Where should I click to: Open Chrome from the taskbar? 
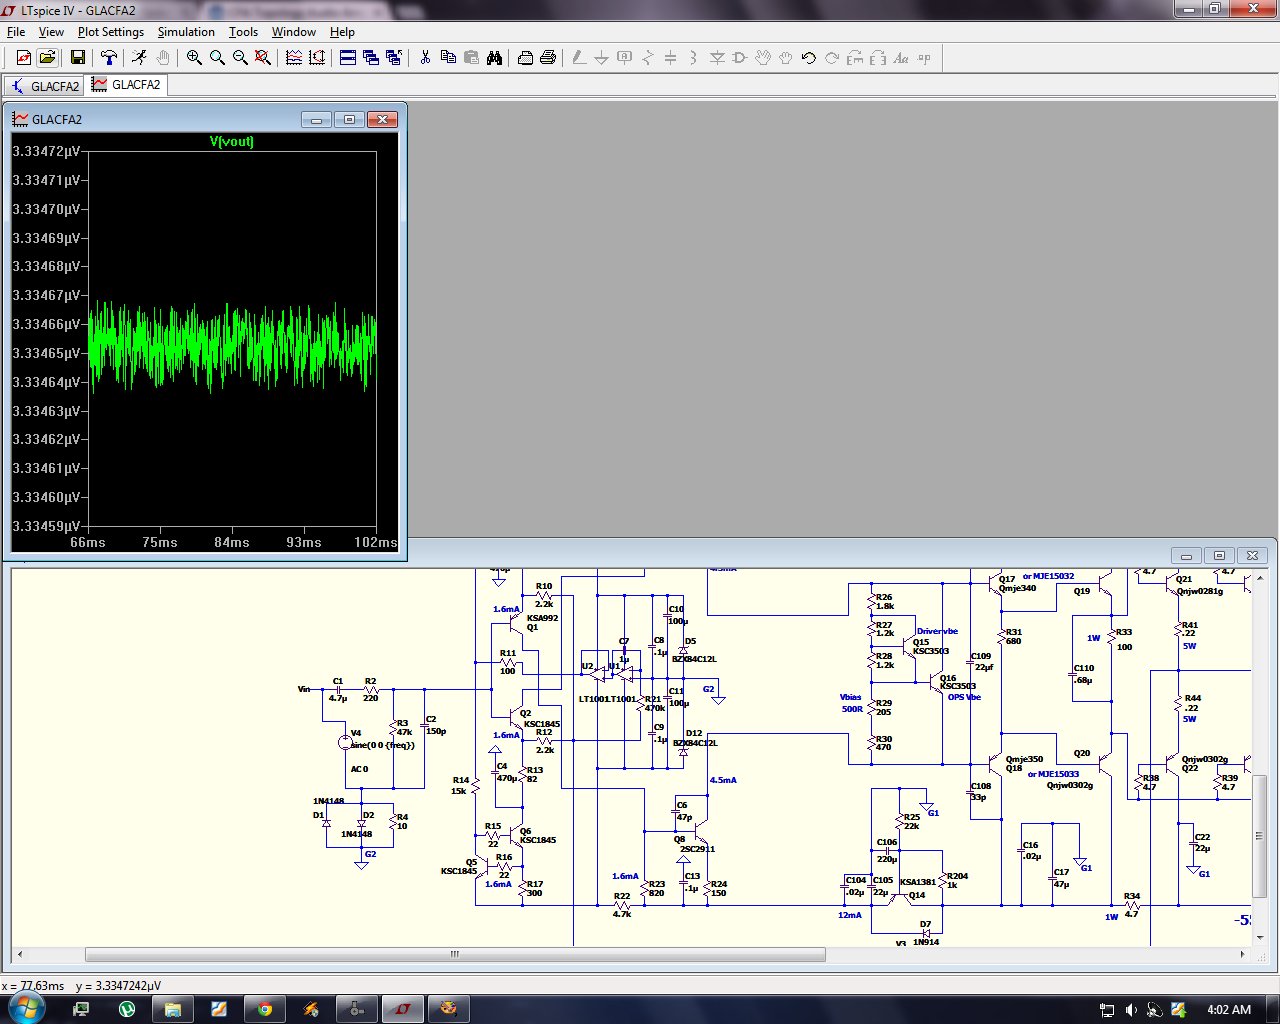[265, 1009]
